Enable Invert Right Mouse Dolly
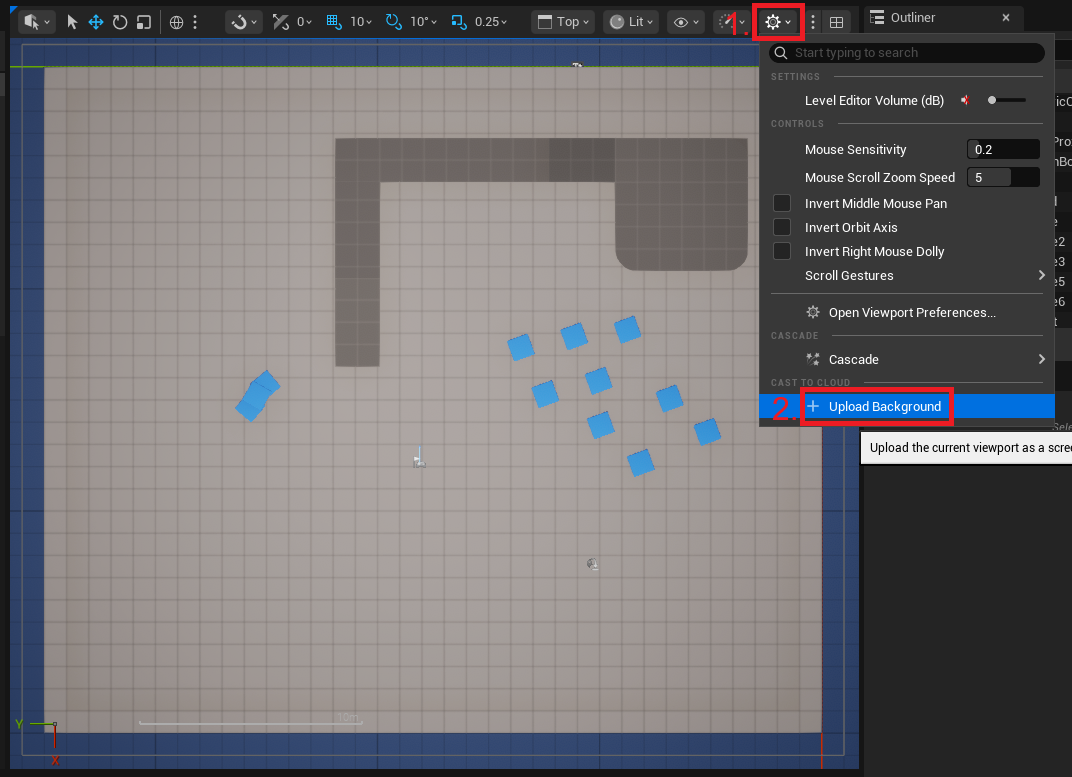1072x777 pixels. point(781,251)
